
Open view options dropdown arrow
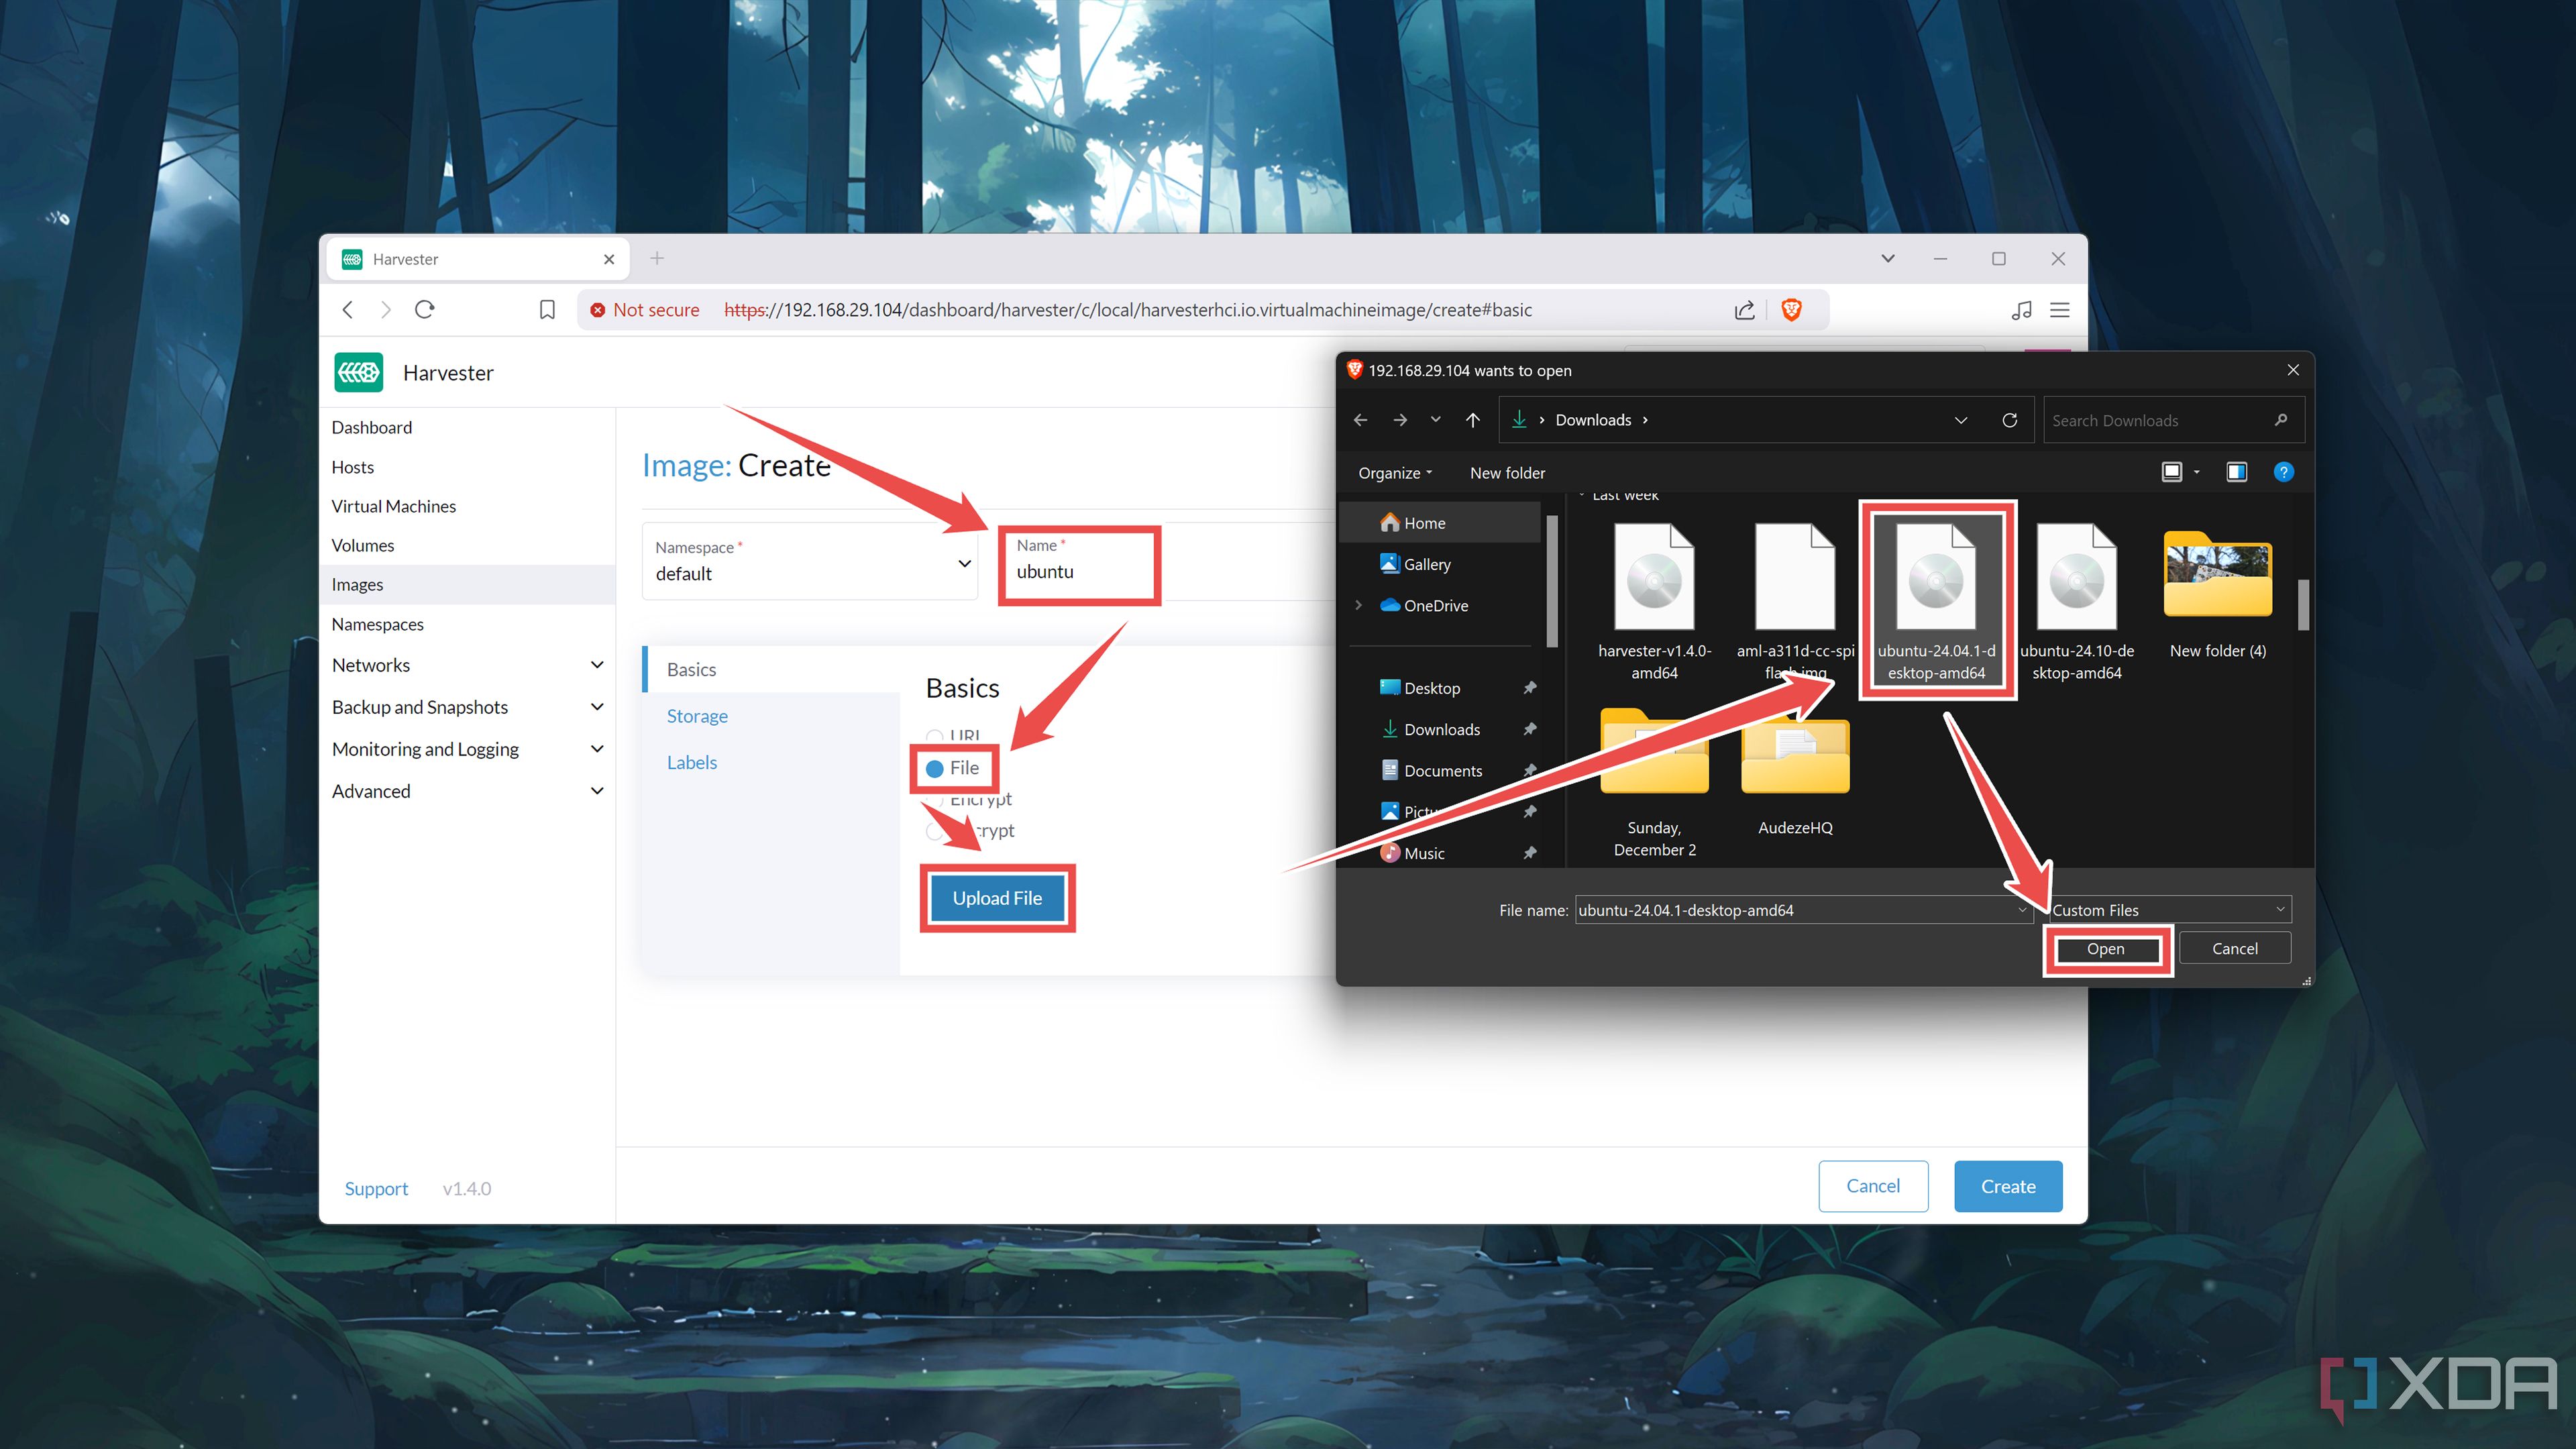(x=2197, y=472)
